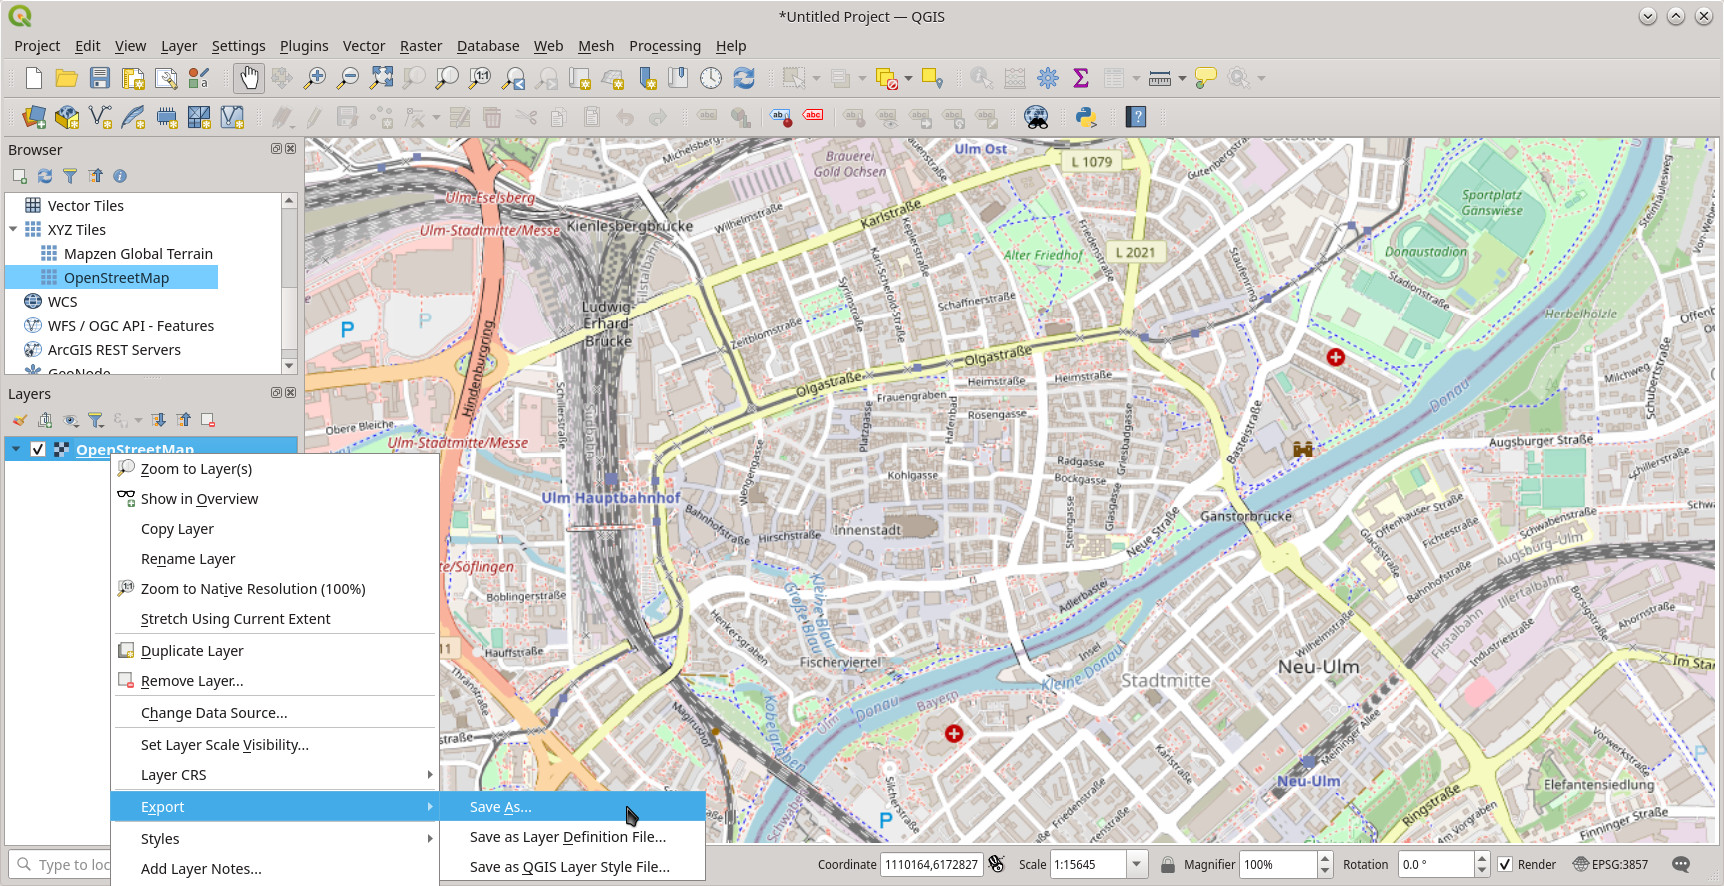
Task: Decrease the Rotation value stepper
Action: [1482, 870]
